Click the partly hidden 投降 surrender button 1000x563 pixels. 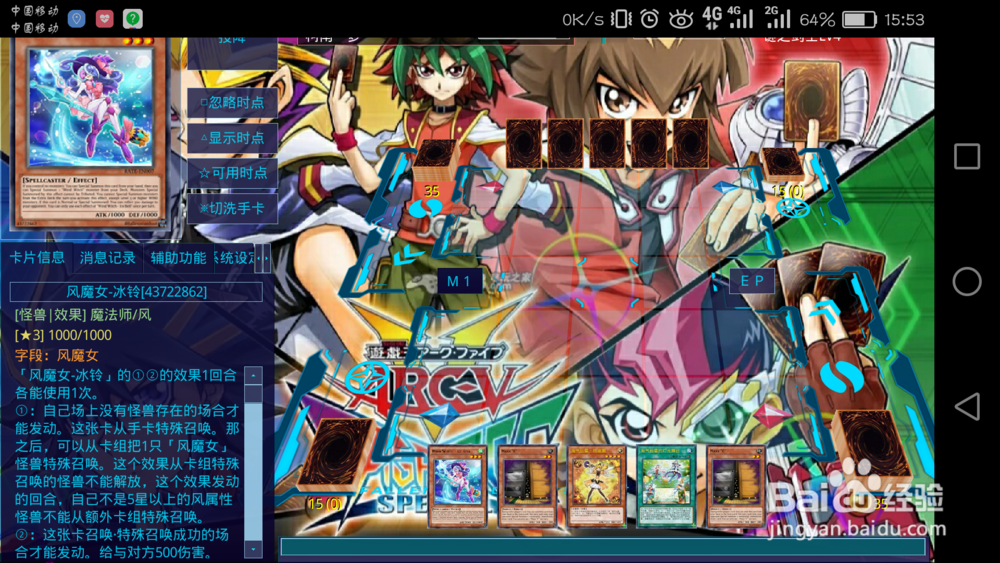pyautogui.click(x=232, y=53)
